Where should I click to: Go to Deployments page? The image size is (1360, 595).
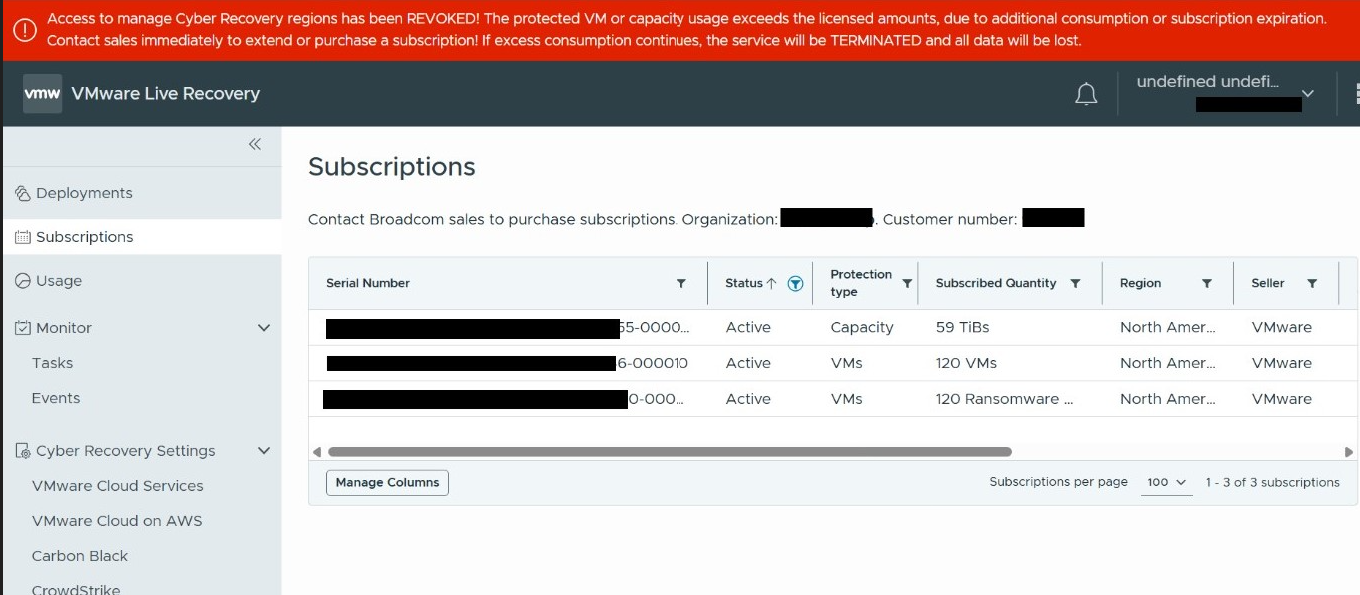pyautogui.click(x=84, y=193)
